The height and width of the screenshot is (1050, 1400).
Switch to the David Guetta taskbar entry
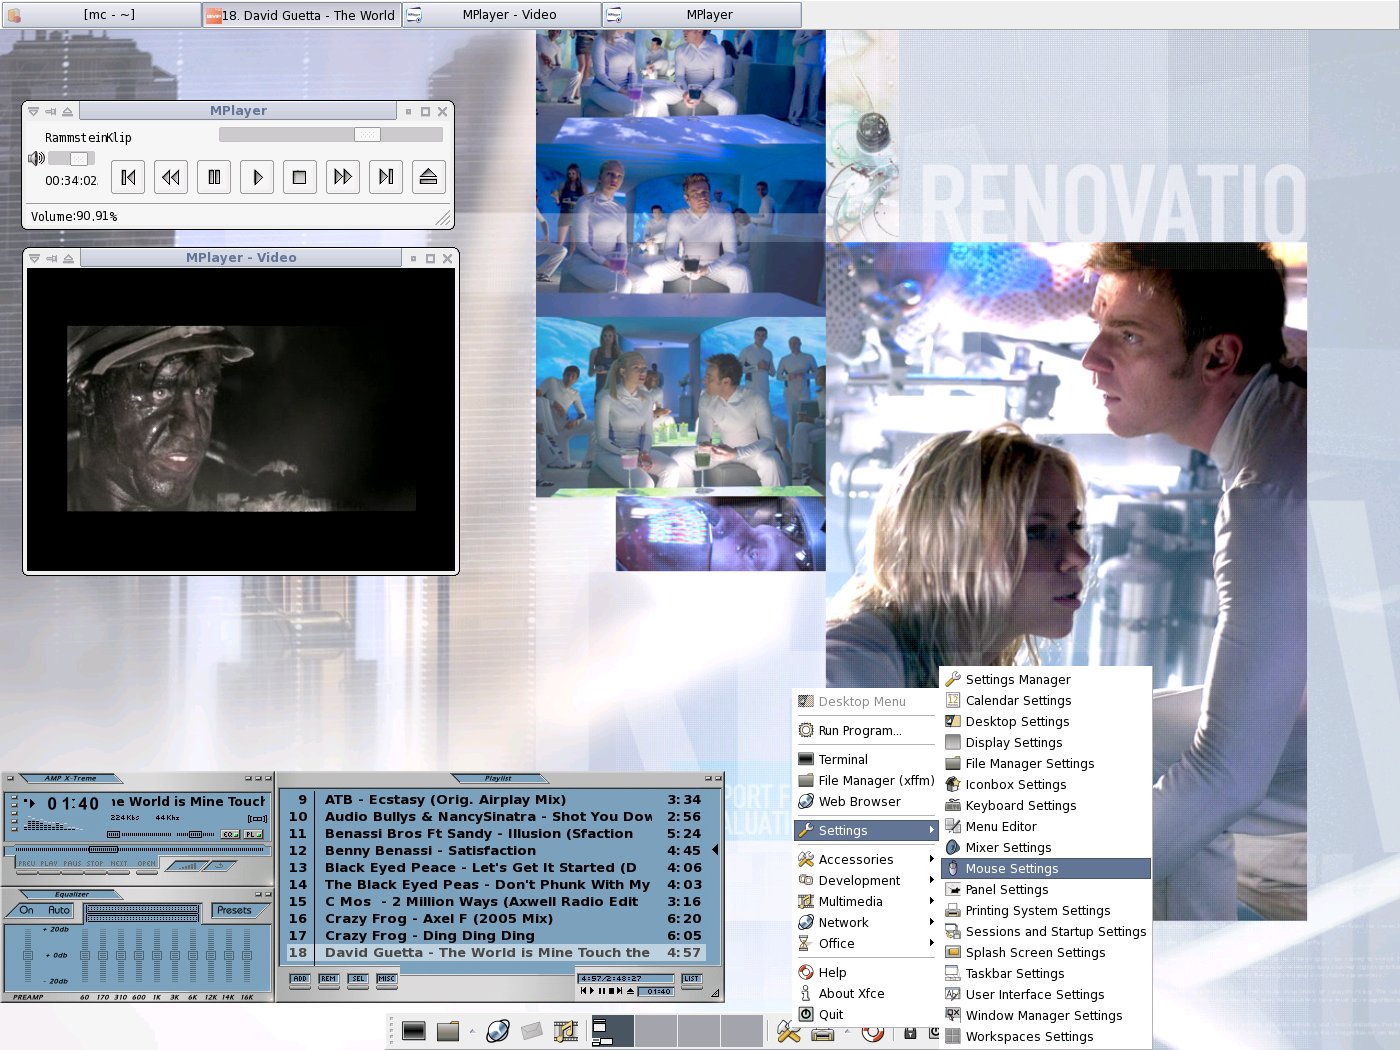pyautogui.click(x=301, y=15)
